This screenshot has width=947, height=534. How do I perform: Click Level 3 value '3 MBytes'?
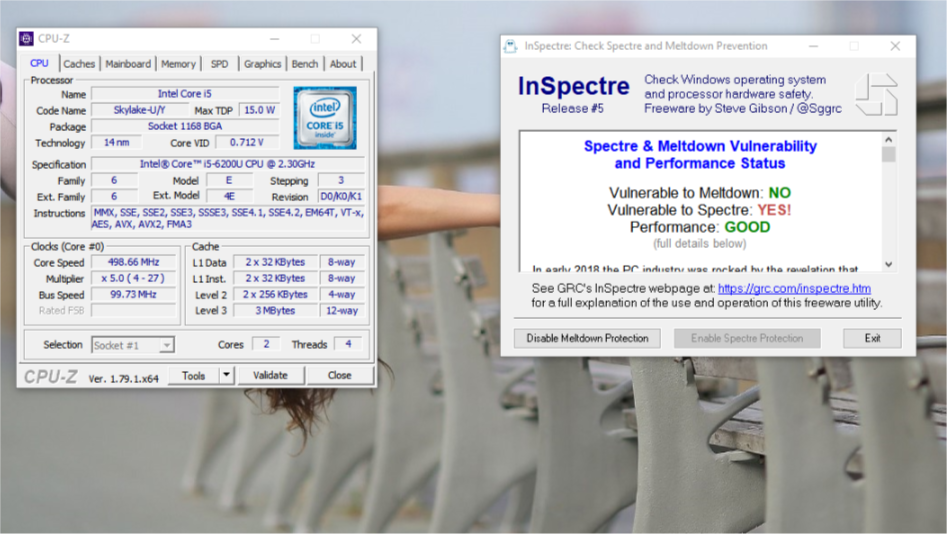pyautogui.click(x=275, y=310)
